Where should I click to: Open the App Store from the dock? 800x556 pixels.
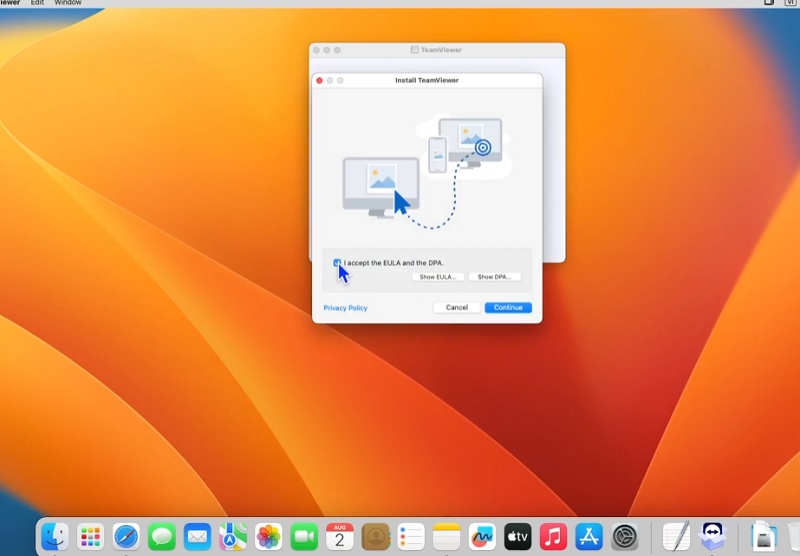(589, 537)
